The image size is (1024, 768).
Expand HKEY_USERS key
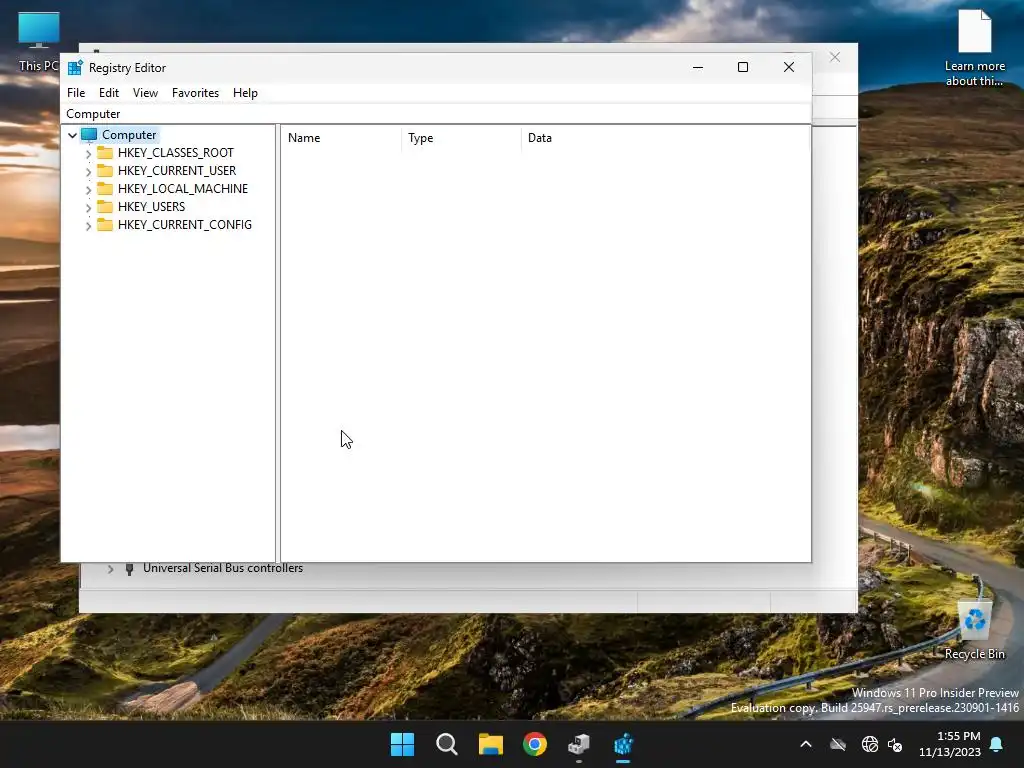[88, 207]
